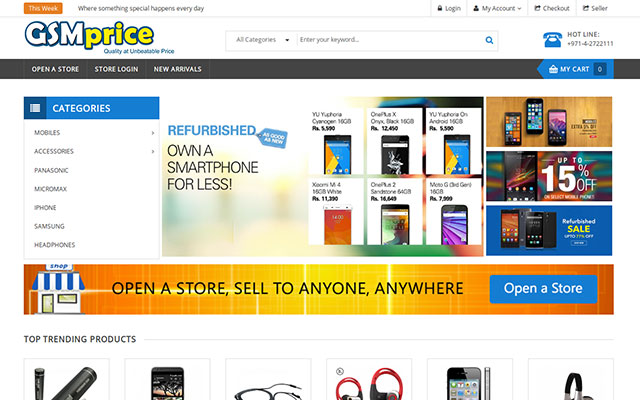Click the Checkout link in top bar
Image resolution: width=640 pixels, height=400 pixels.
tap(552, 8)
